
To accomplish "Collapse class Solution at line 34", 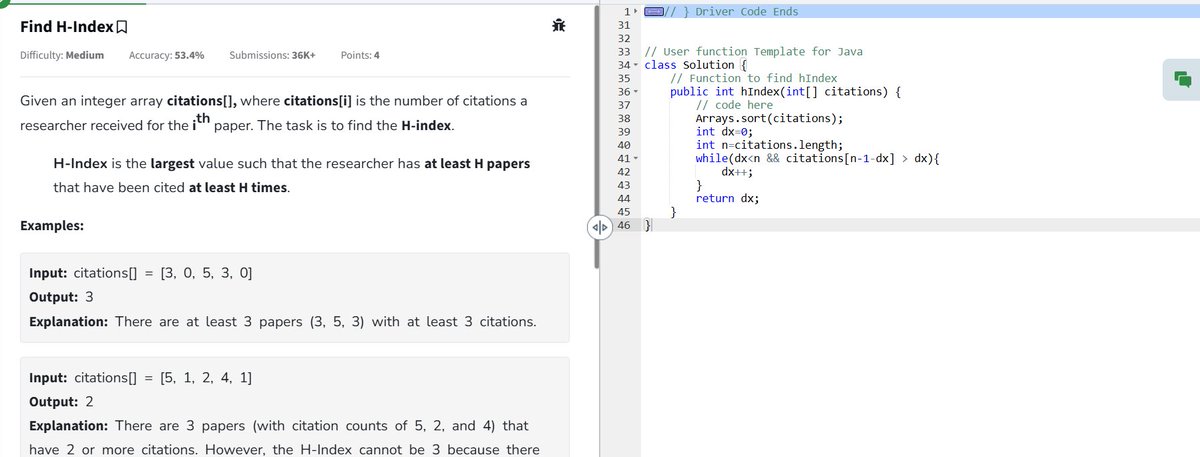I will [x=637, y=65].
